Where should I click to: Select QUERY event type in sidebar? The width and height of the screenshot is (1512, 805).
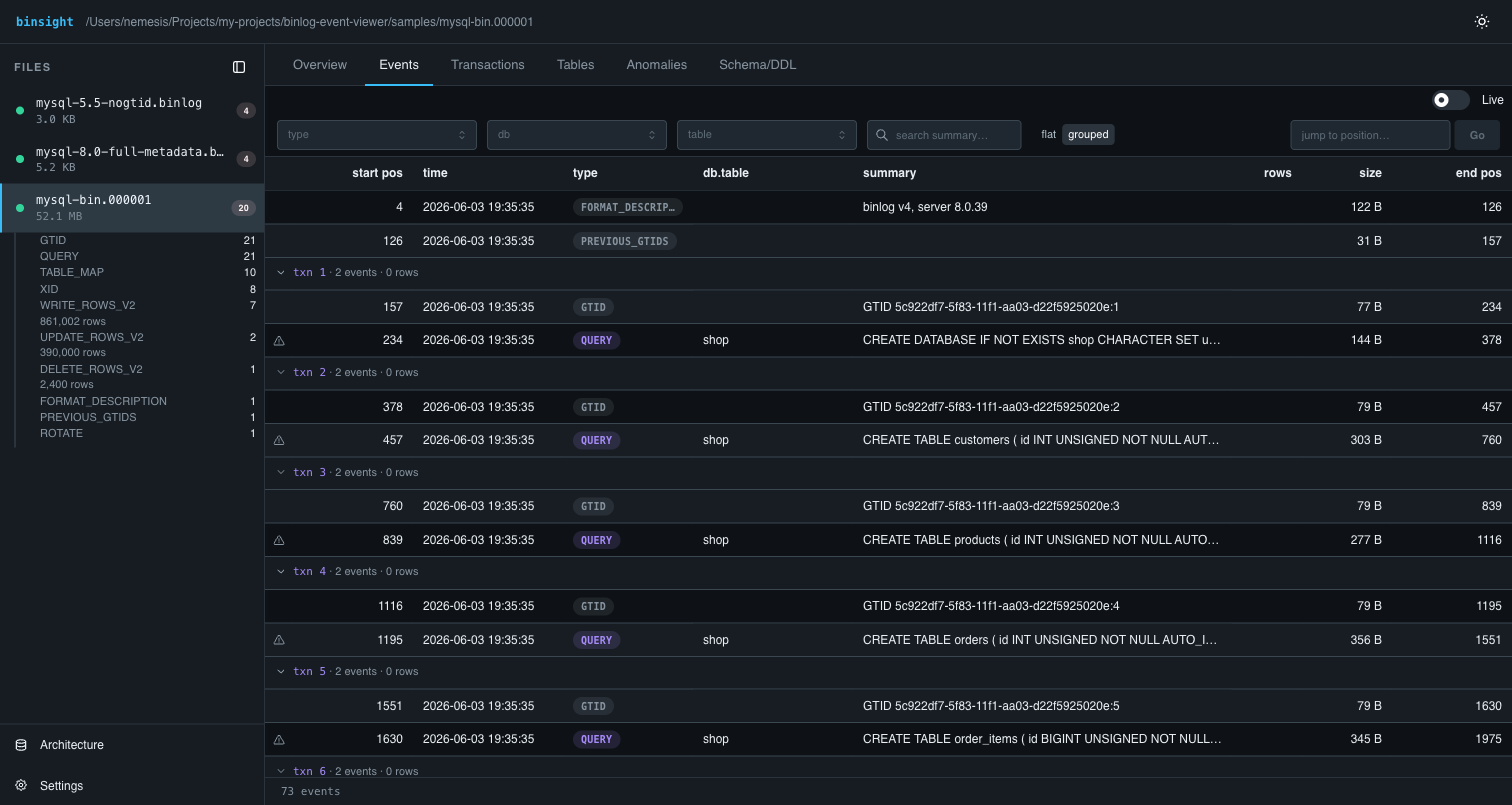click(x=147, y=256)
